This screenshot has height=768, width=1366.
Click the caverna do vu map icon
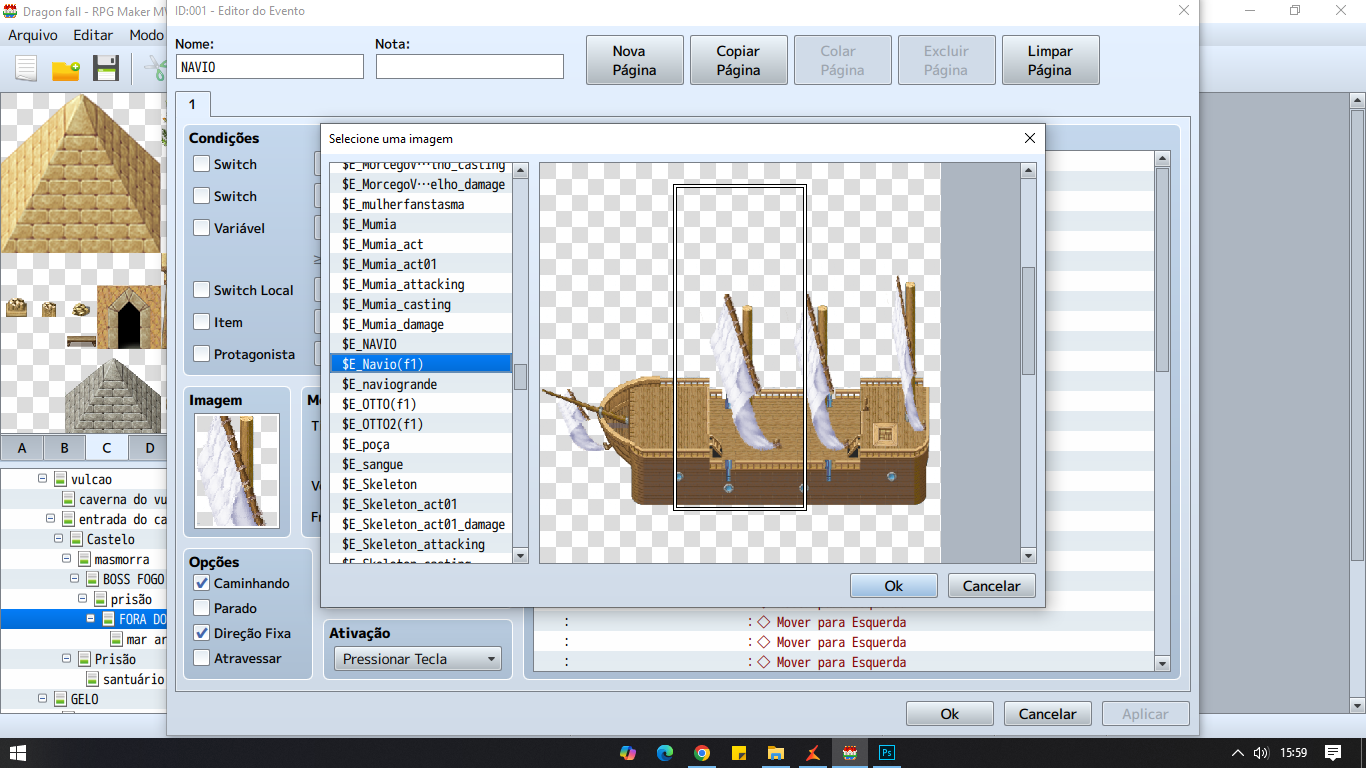(68, 499)
